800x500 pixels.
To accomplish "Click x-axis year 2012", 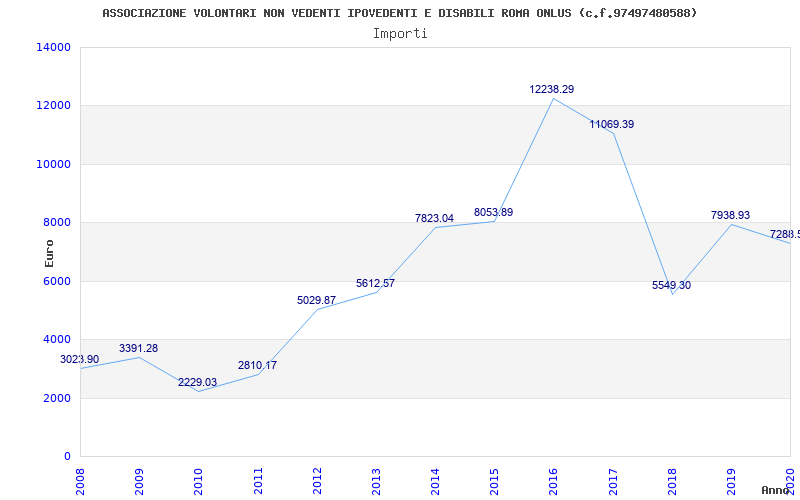I will [317, 481].
